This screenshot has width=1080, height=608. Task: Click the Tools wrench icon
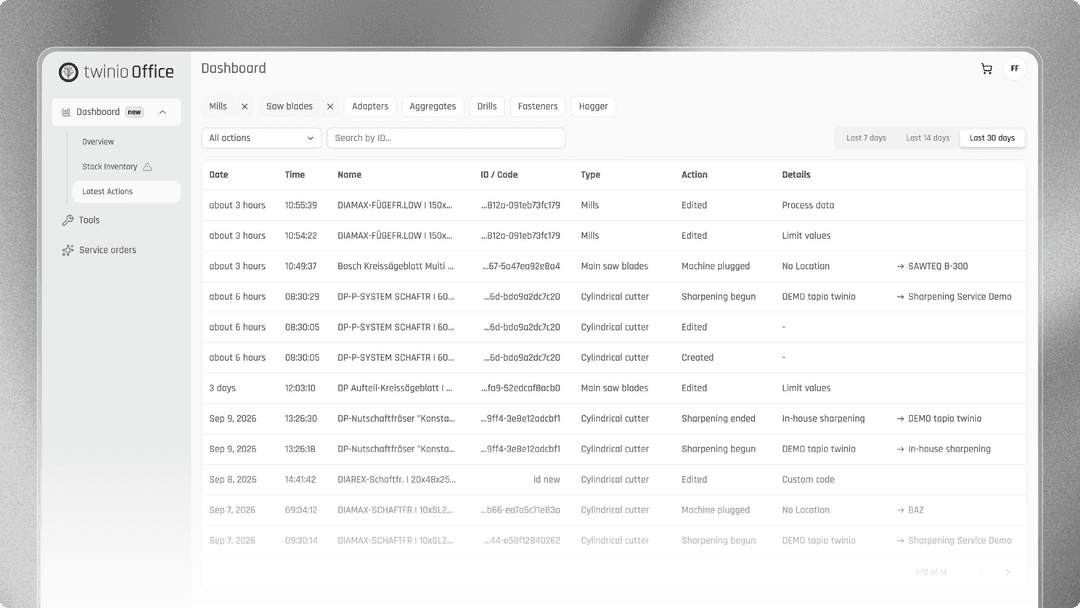coord(68,220)
